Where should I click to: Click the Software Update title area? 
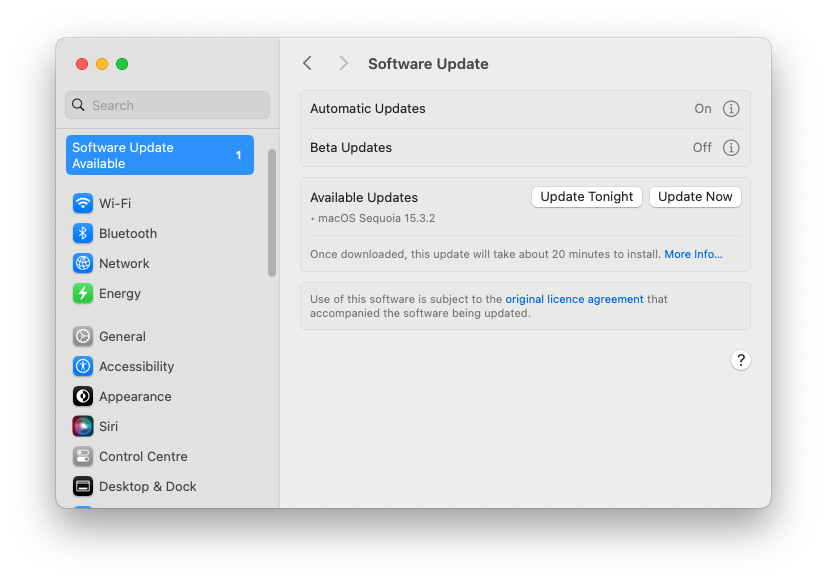coord(428,63)
